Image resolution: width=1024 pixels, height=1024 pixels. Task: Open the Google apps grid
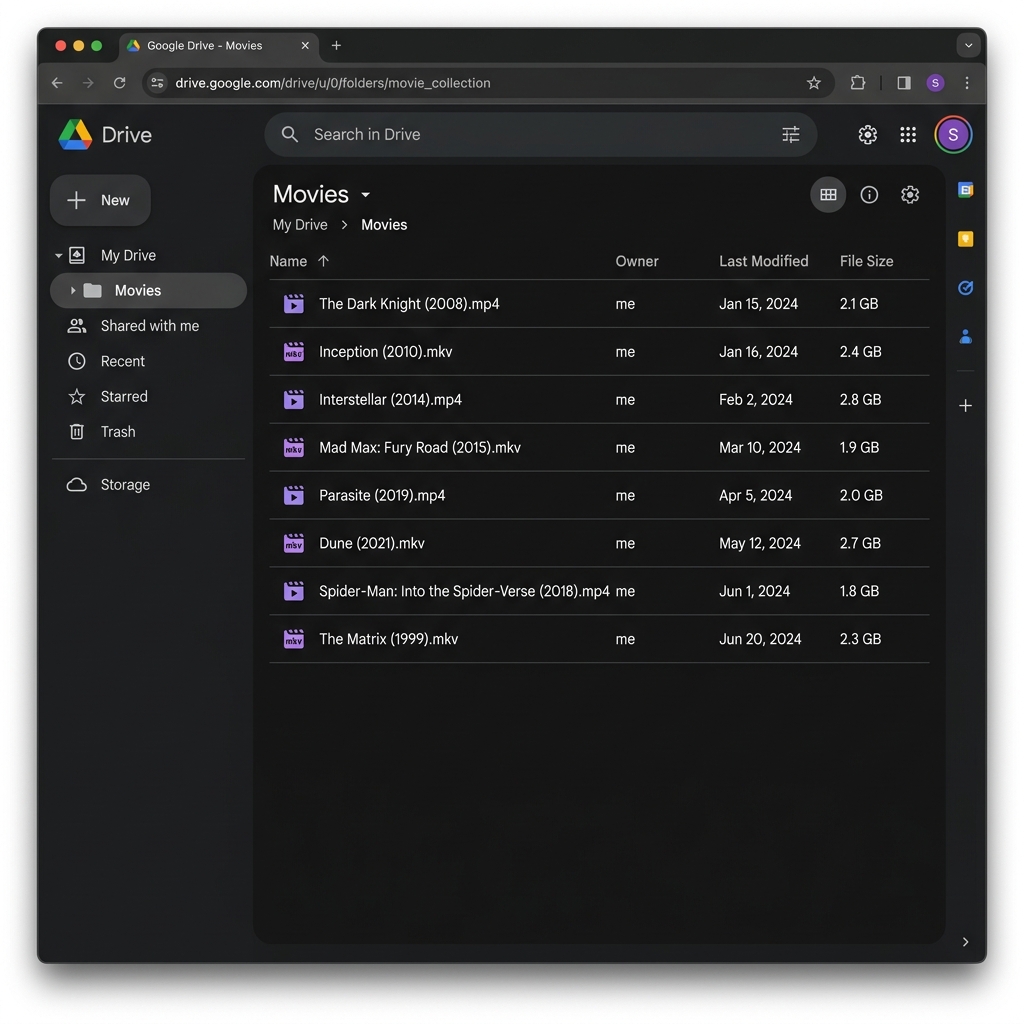(908, 135)
